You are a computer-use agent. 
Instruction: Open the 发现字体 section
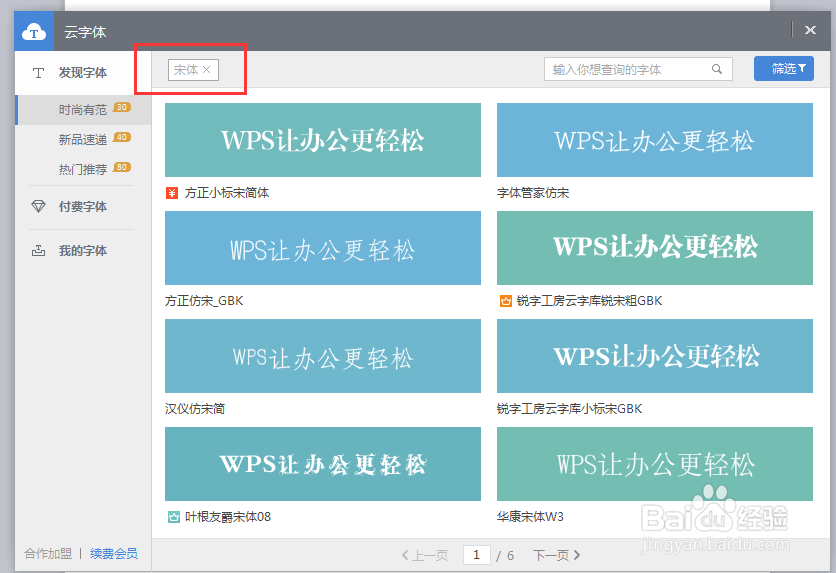point(83,72)
